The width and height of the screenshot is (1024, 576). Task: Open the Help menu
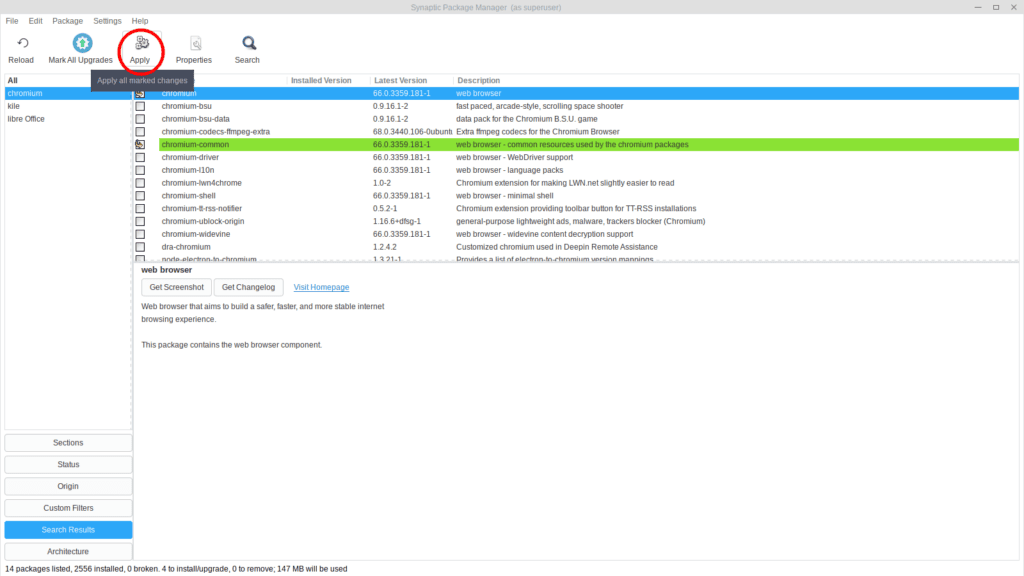pos(140,21)
